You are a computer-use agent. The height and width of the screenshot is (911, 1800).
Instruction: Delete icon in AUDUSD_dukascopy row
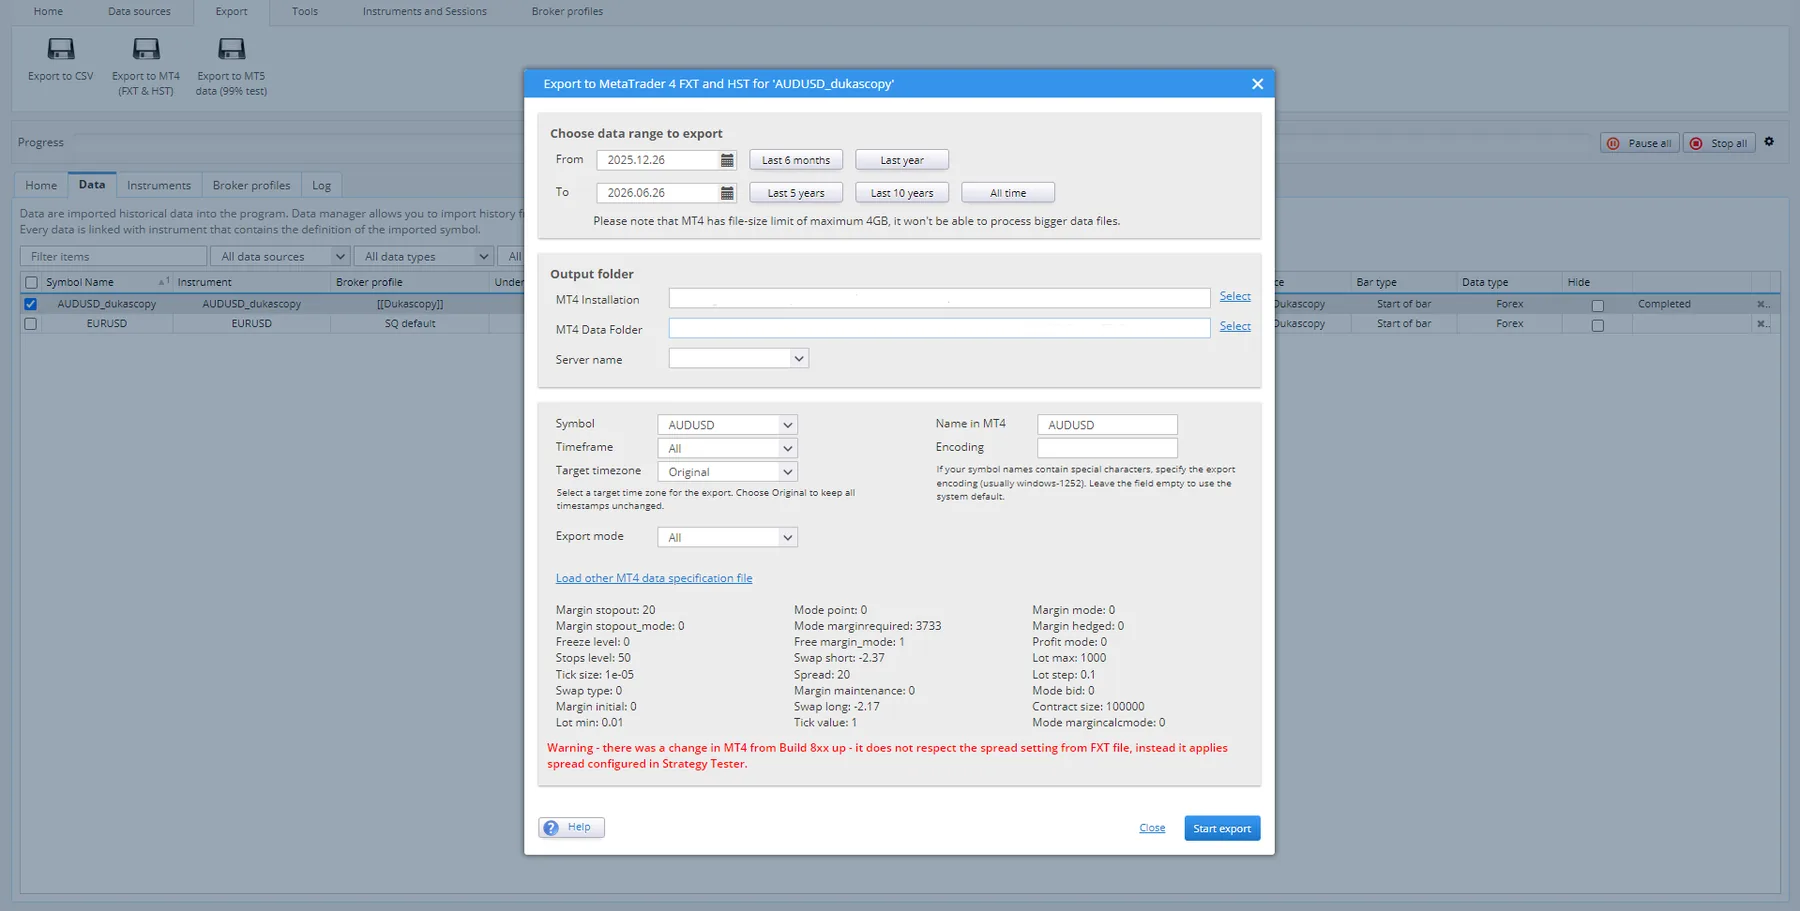1762,304
